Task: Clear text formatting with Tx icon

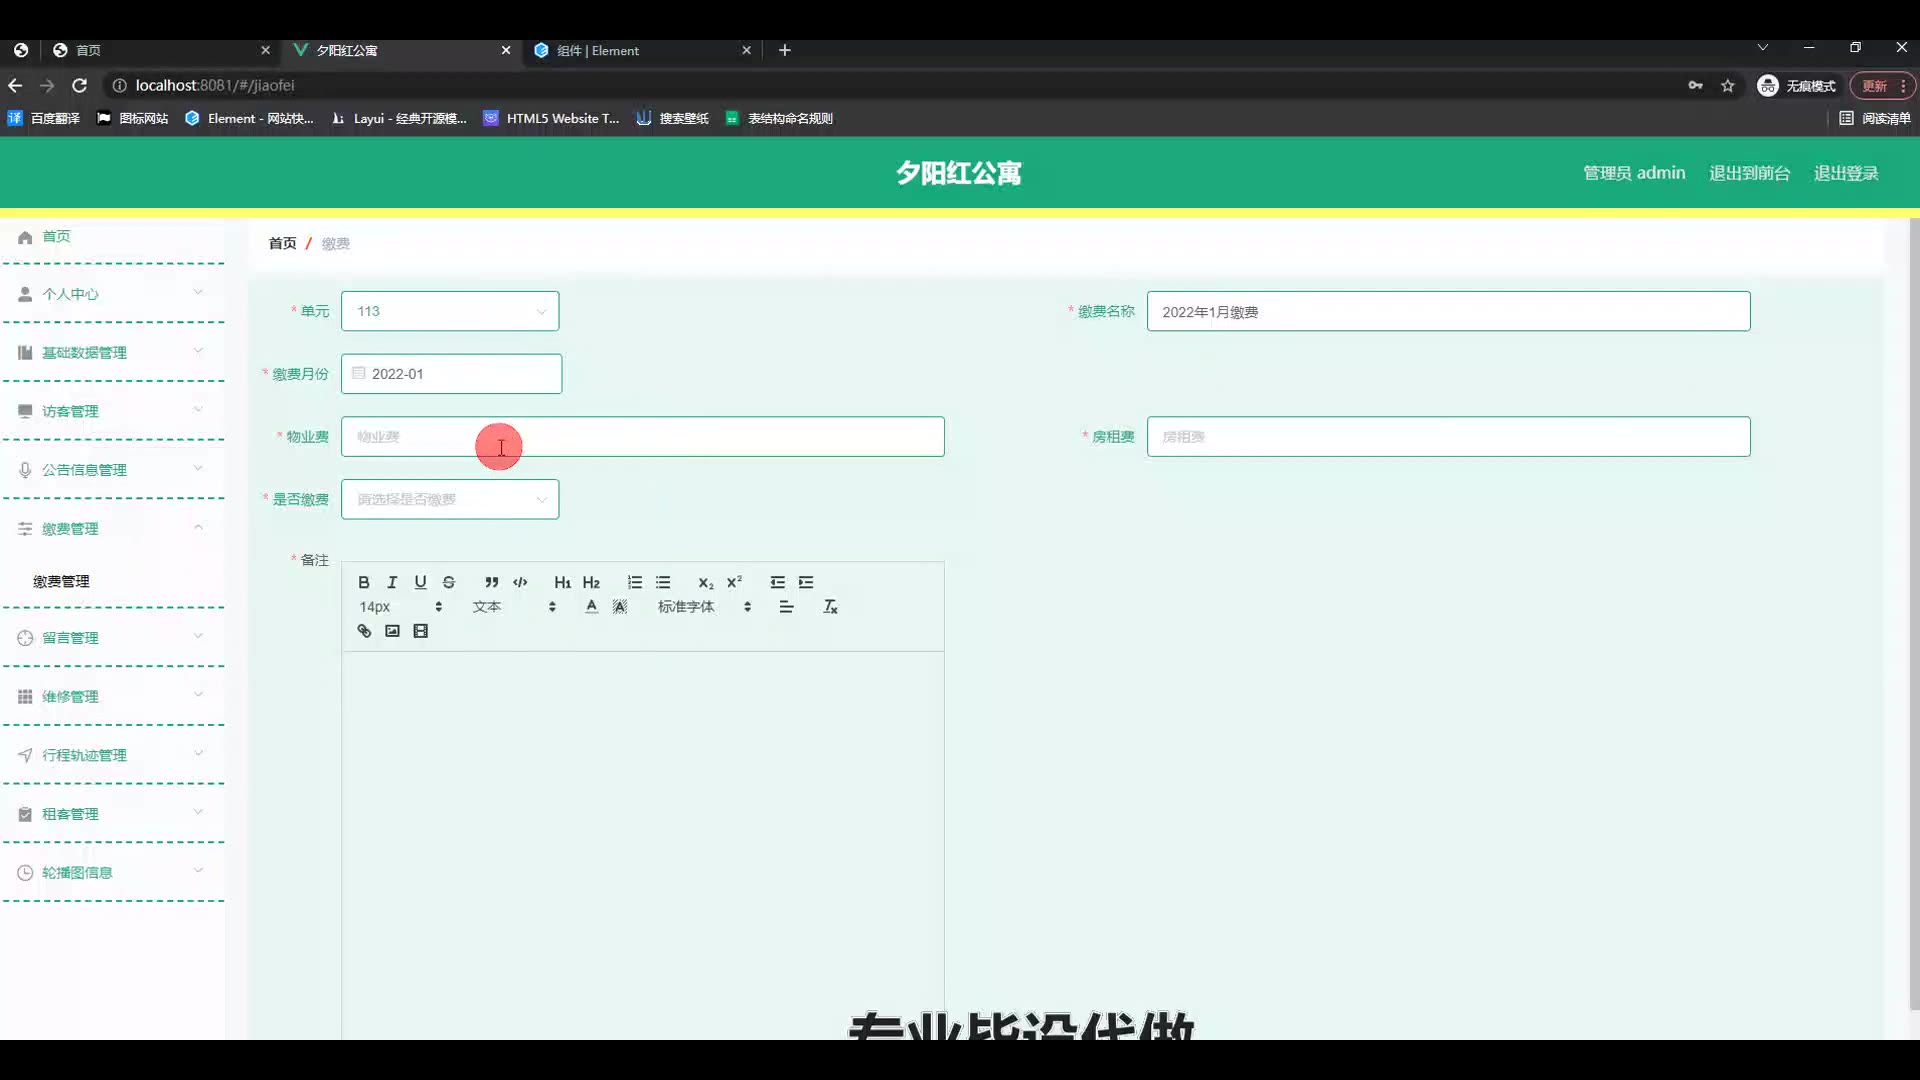Action: (830, 607)
